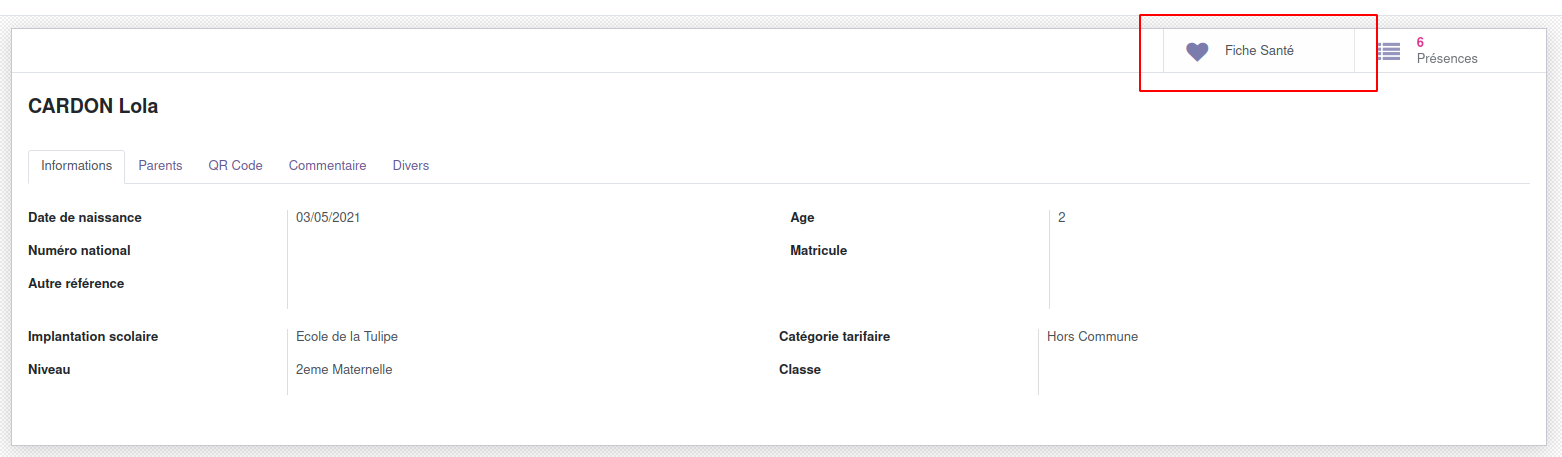This screenshot has height=457, width=1562.
Task: Open the Fiche Santé button
Action: [1259, 51]
